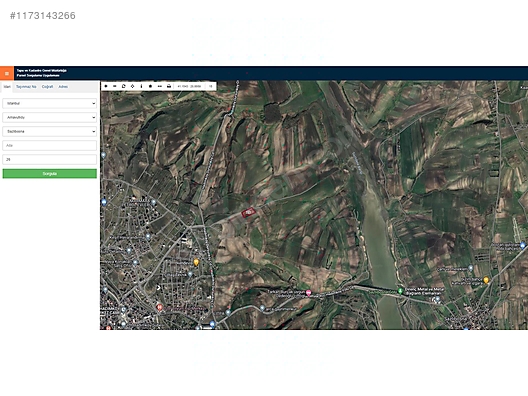Click the green Direnç Metal map marker
This screenshot has width=528, height=396.
(400, 291)
